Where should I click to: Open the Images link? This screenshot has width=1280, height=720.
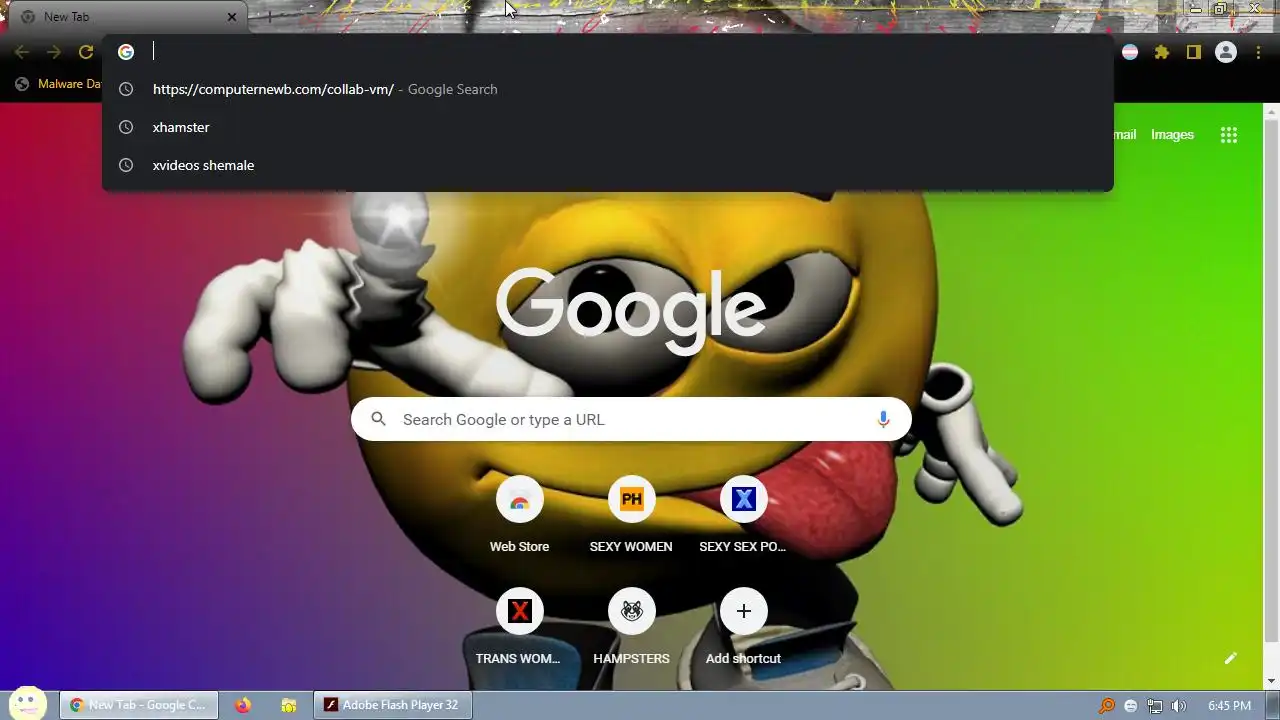point(1172,135)
